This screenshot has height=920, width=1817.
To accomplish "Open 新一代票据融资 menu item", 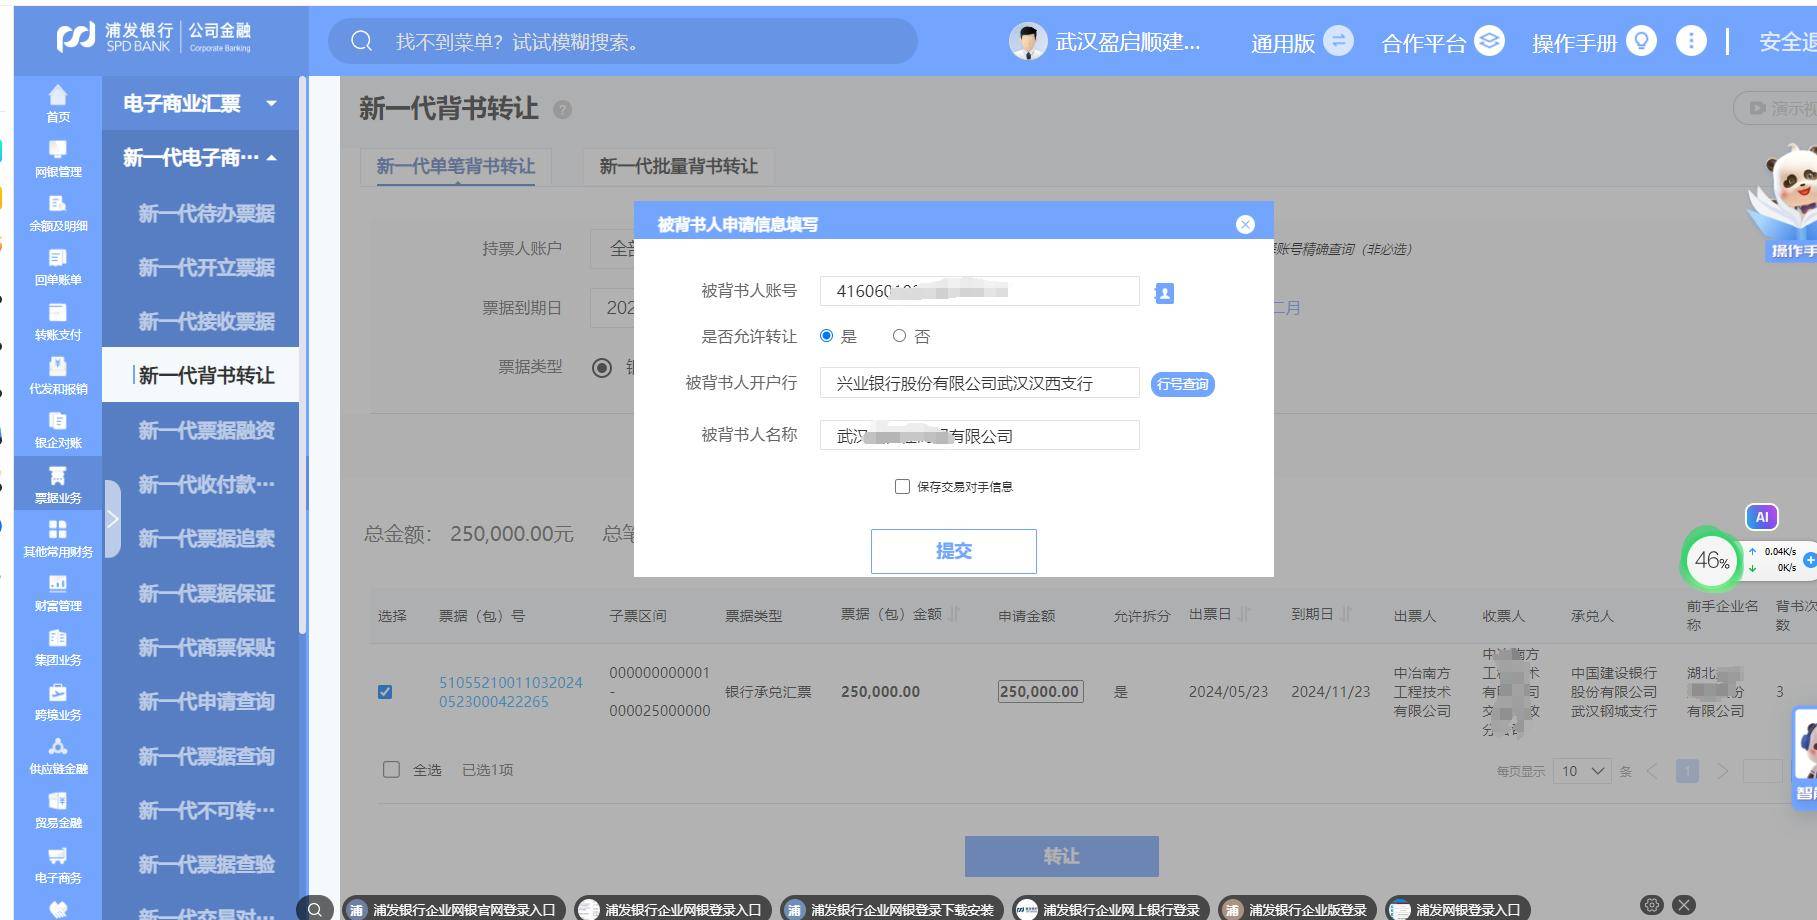I will point(206,430).
